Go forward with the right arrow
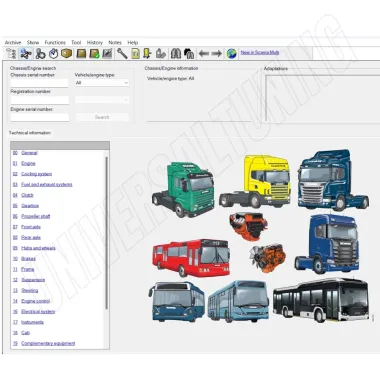 pos(217,53)
